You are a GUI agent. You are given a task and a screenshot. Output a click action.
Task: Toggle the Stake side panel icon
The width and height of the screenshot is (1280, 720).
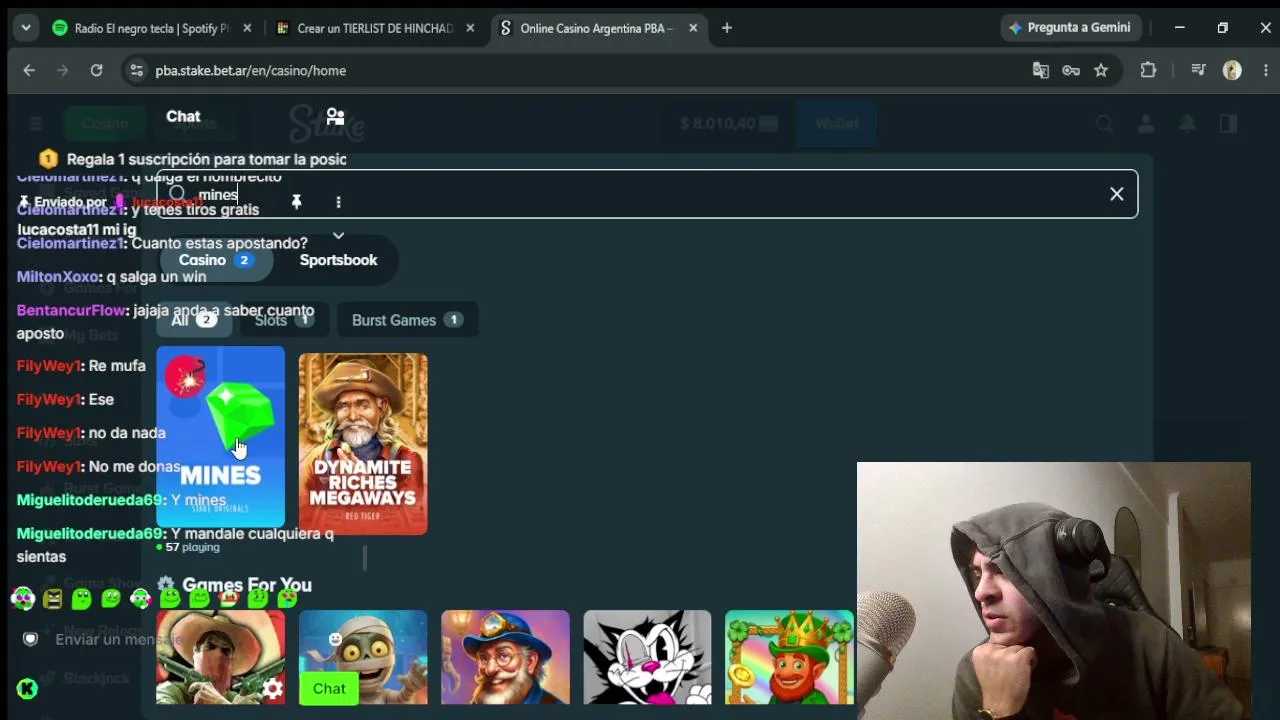click(1229, 124)
